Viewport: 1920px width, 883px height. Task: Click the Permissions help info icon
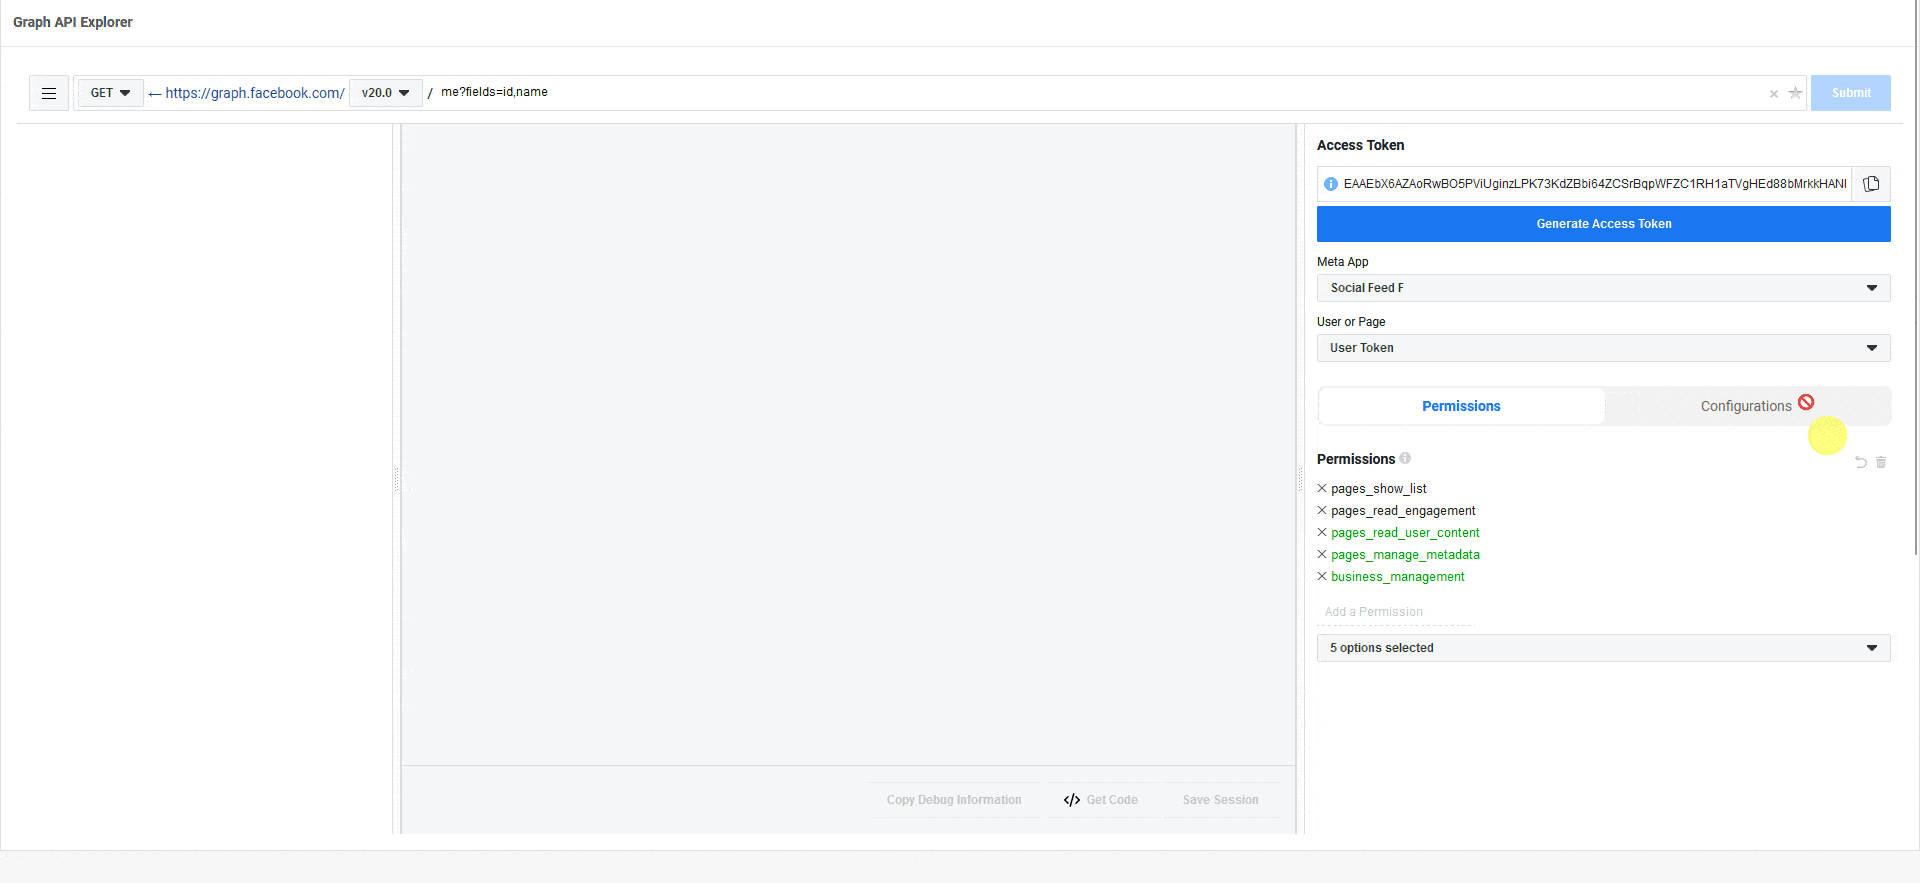pos(1405,458)
